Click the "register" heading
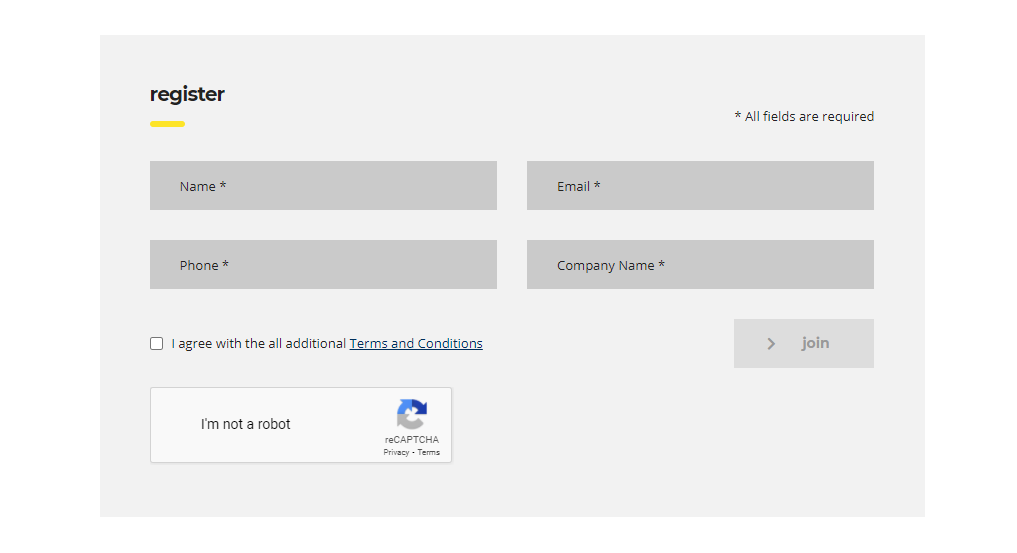The image size is (1017, 553). coord(187,95)
